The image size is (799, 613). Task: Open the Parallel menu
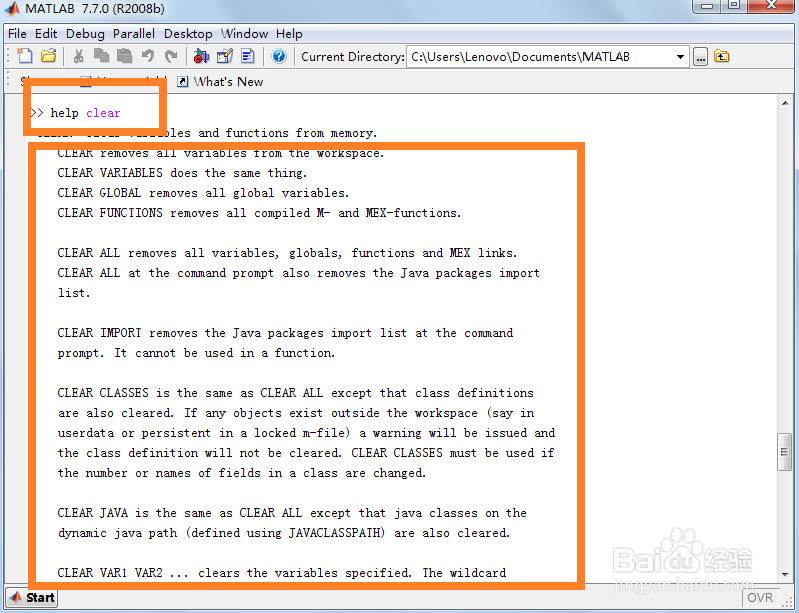pos(134,34)
